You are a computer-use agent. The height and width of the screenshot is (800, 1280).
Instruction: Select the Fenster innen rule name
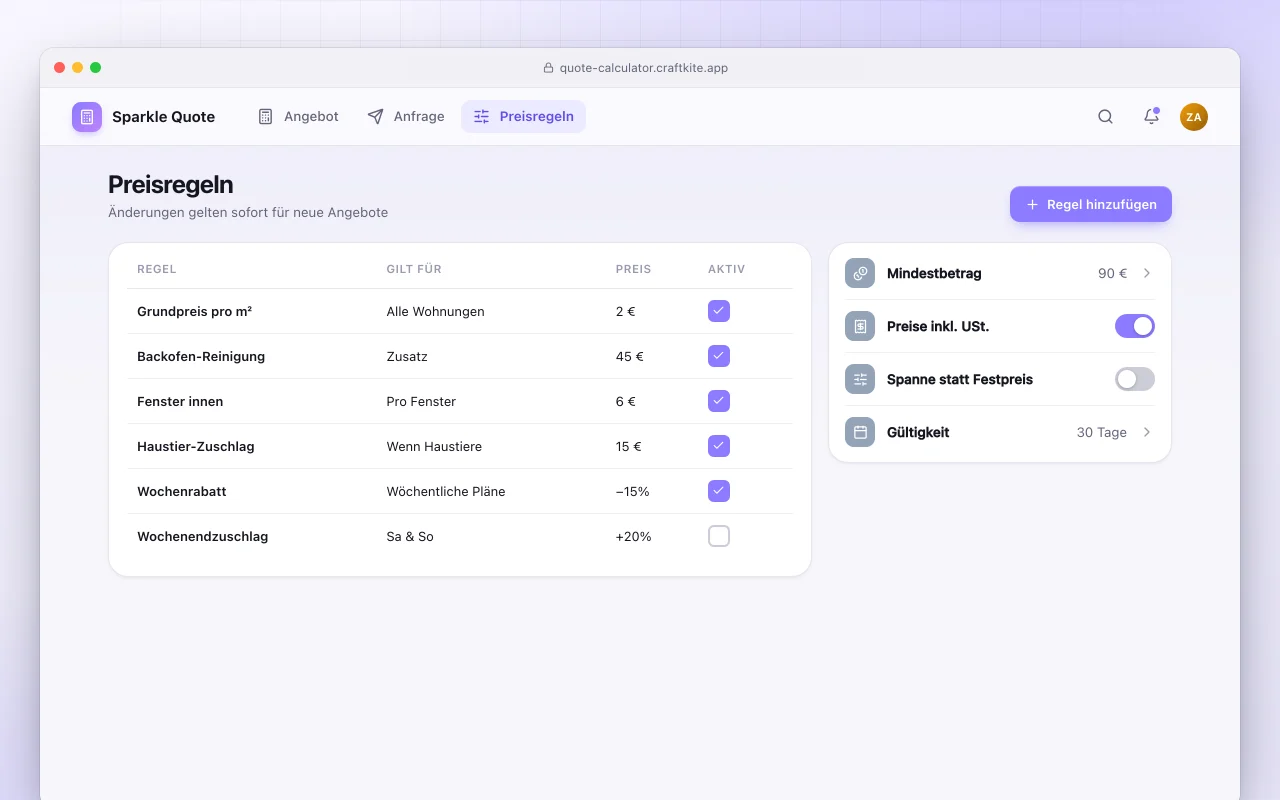click(180, 401)
